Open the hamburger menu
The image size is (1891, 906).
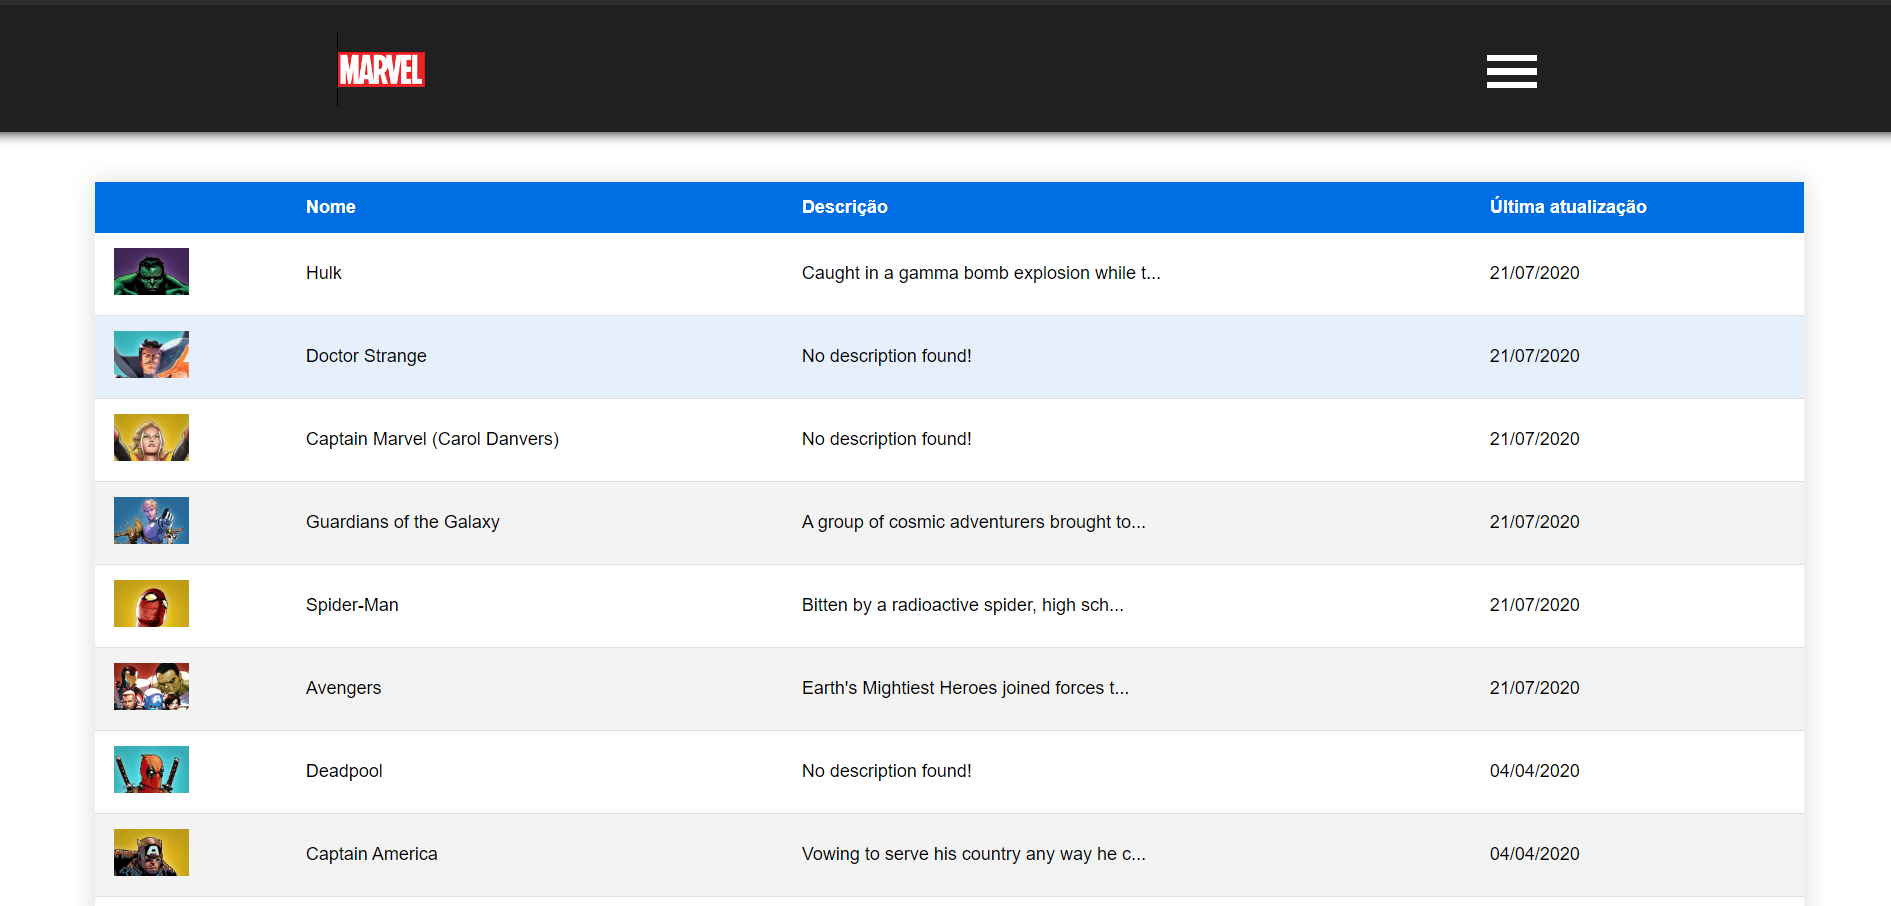pos(1511,71)
